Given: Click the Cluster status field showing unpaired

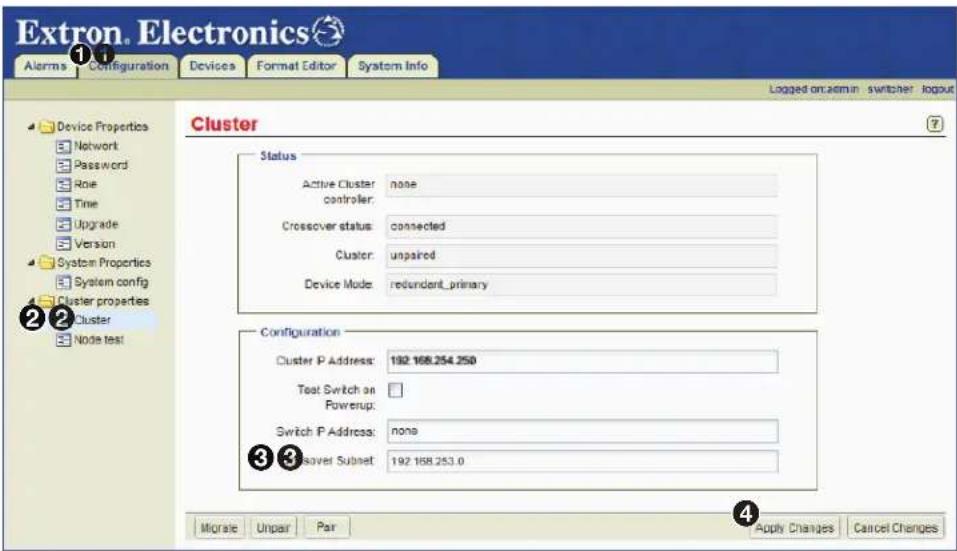Looking at the screenshot, I should point(582,255).
